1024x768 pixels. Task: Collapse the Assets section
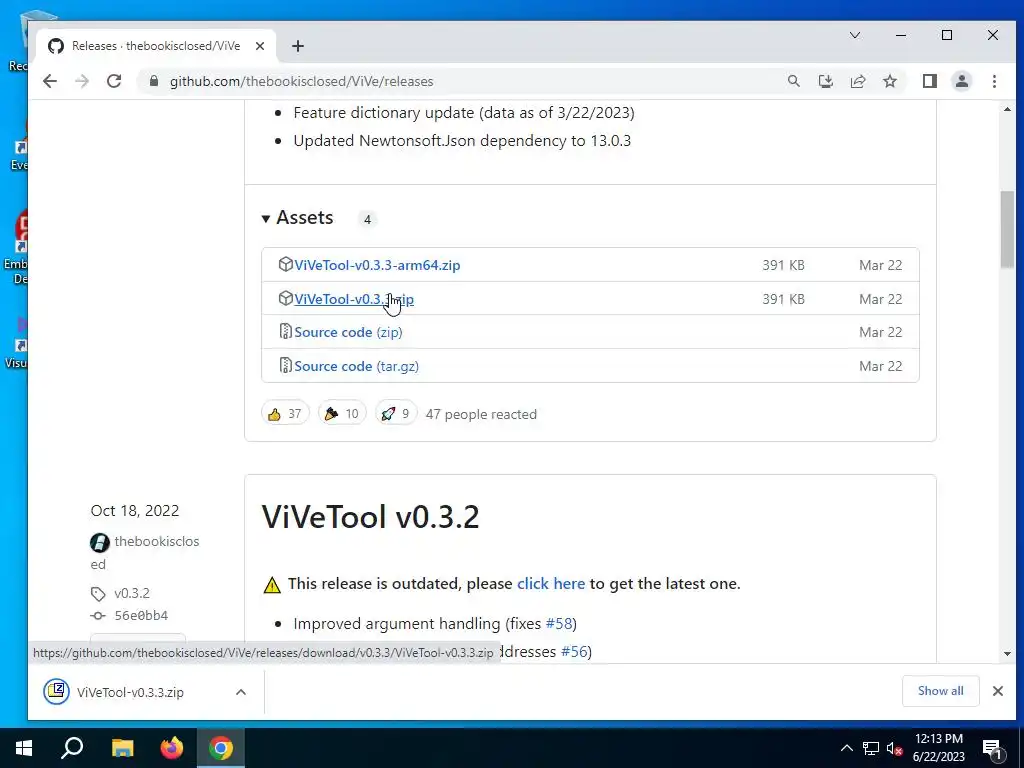click(298, 217)
